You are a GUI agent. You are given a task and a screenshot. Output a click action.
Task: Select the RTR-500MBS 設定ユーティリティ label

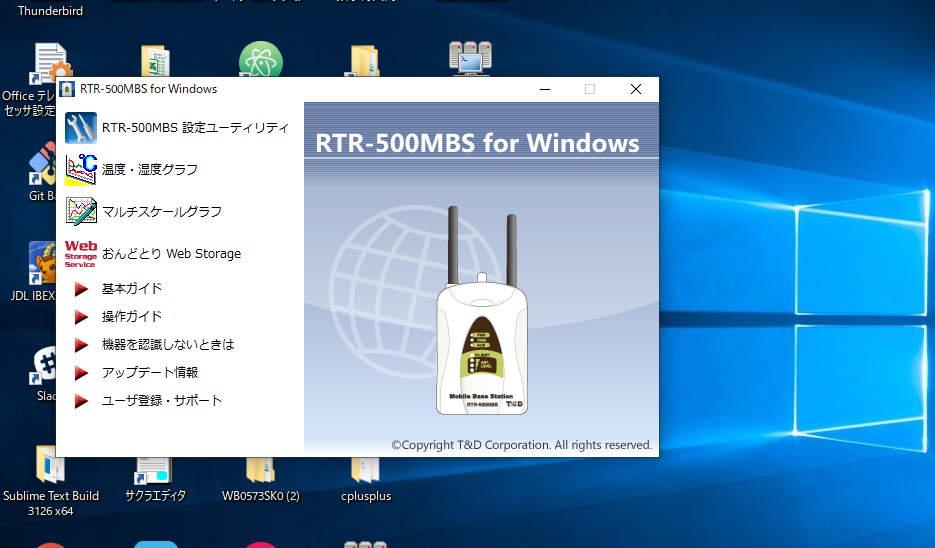pos(195,128)
